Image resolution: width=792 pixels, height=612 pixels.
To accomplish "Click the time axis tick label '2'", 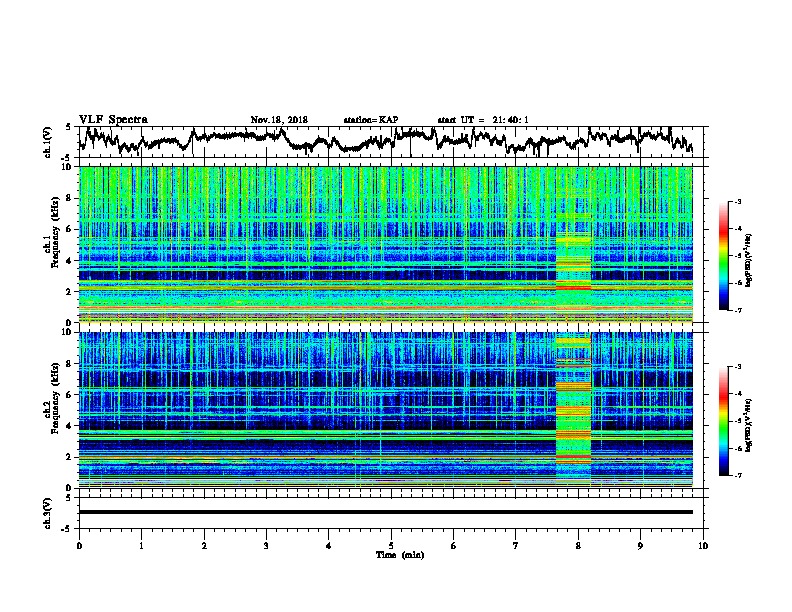I will [x=204, y=546].
